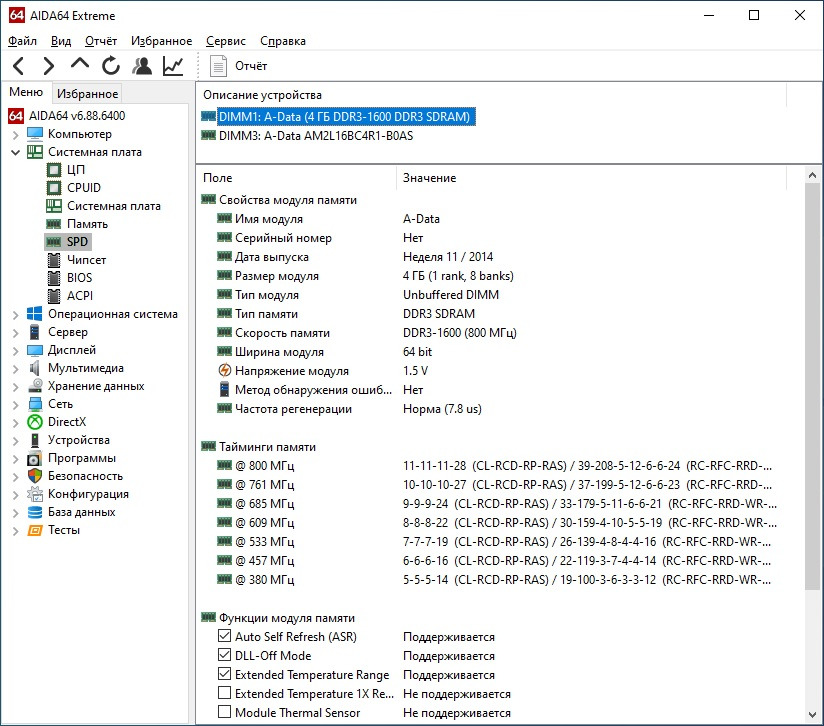Click the Значение column header
Viewport: 824px width, 726px height.
(x=429, y=178)
